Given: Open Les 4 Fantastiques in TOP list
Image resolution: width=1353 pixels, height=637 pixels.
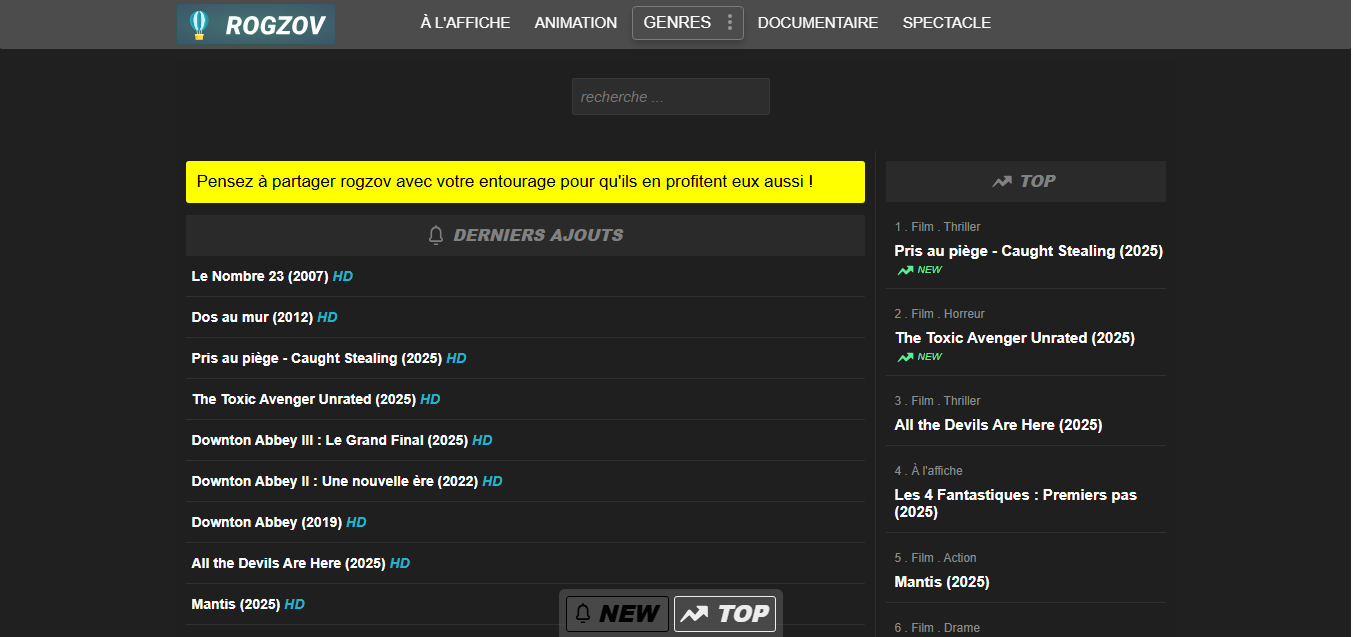Looking at the screenshot, I should (x=1015, y=503).
